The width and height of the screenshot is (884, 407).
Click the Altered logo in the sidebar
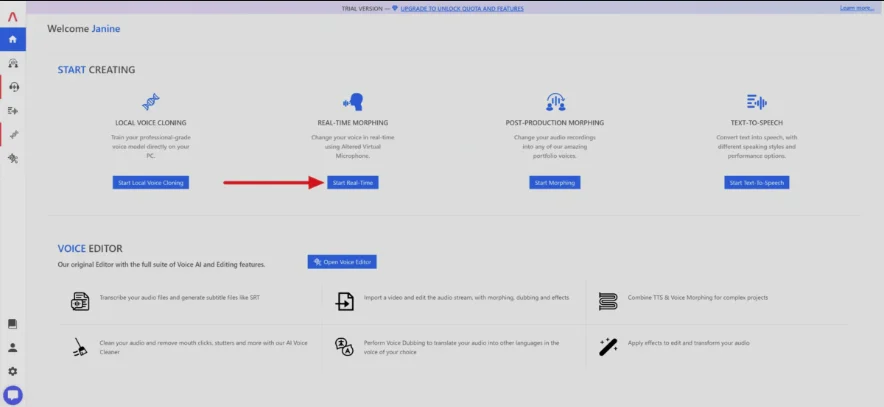point(12,17)
